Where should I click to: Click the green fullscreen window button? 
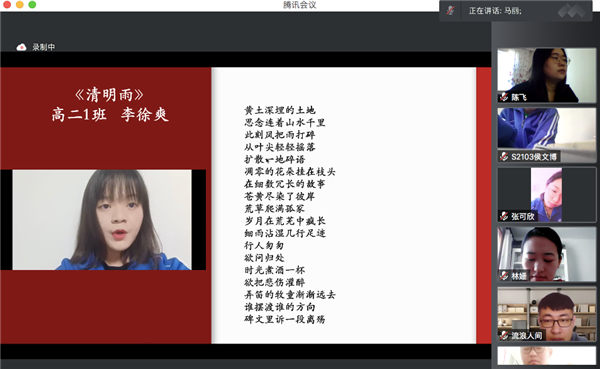[32, 5]
